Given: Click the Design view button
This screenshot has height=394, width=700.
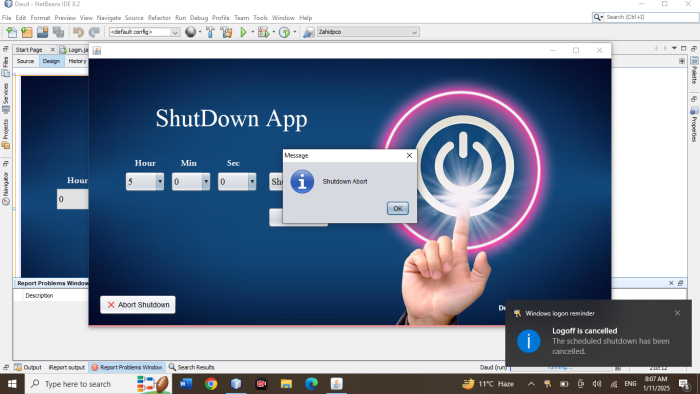Looking at the screenshot, I should tap(51, 61).
